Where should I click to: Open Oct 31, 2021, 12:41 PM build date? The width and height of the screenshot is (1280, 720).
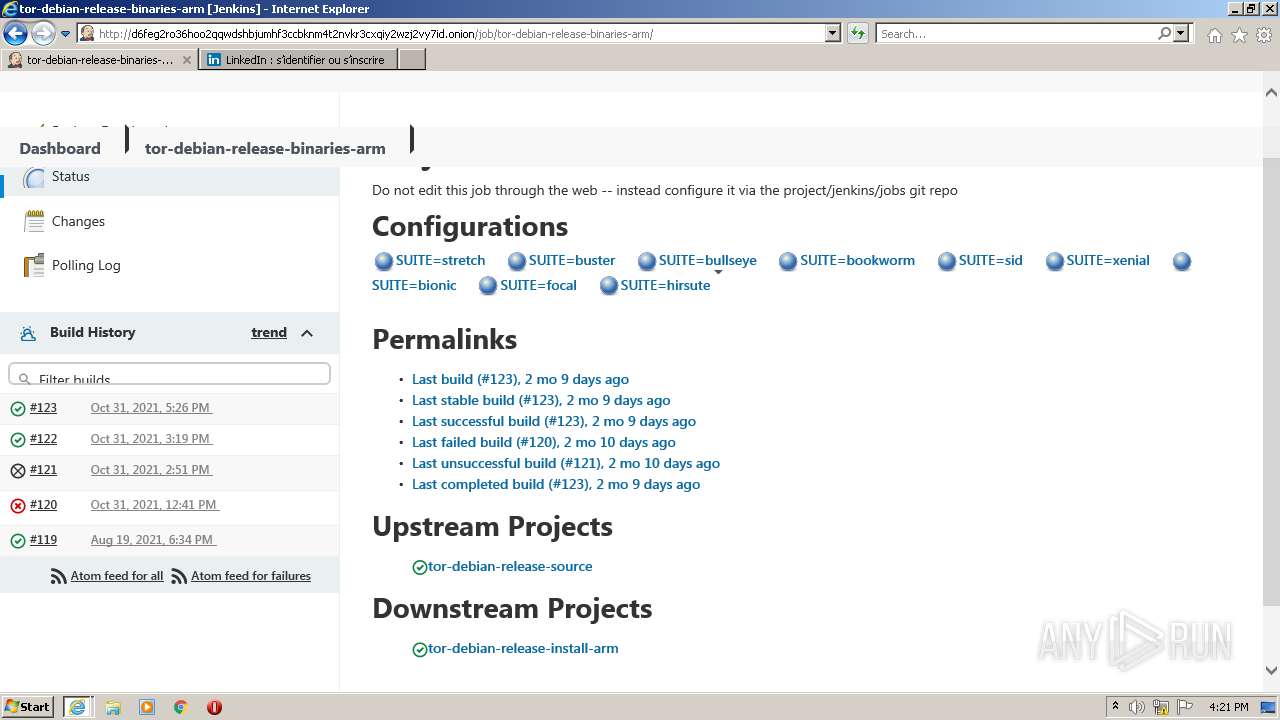pos(154,505)
